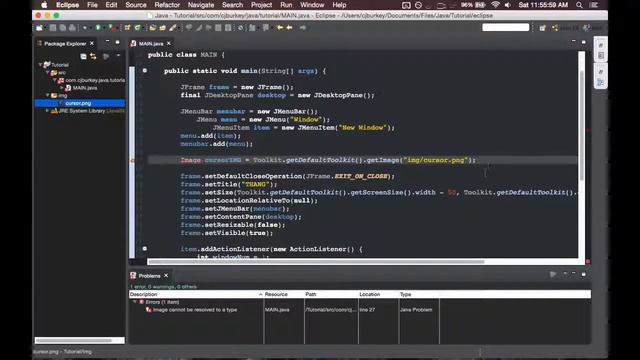Switch to the Java perspective button
The height and width of the screenshot is (360, 640).
point(565,28)
